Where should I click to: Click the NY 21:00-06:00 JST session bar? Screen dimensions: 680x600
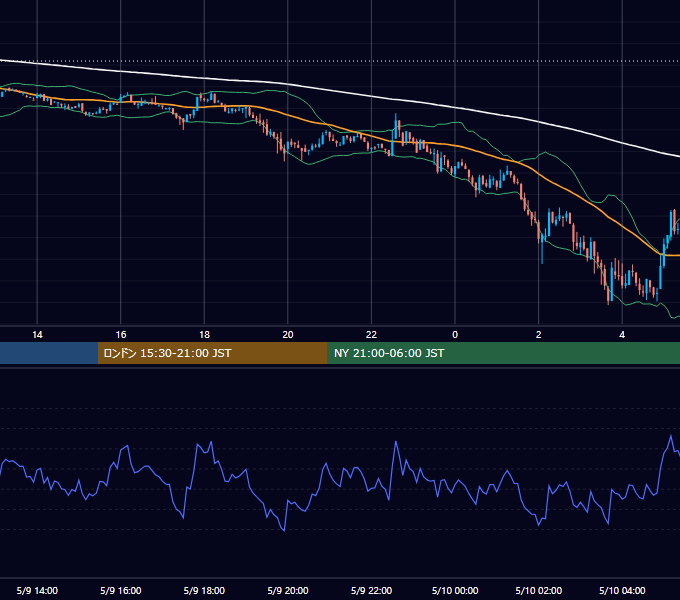[503, 353]
